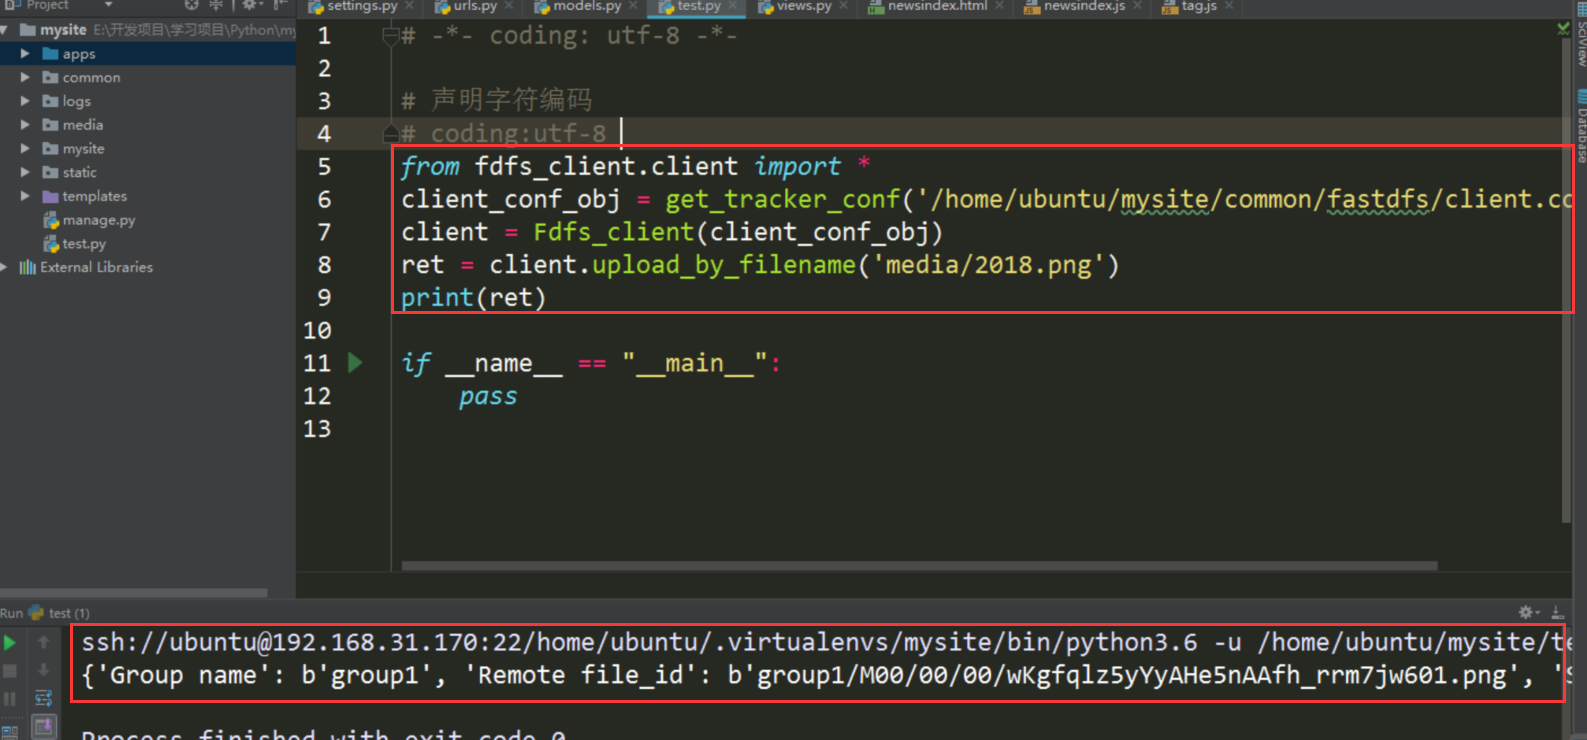The width and height of the screenshot is (1587, 740).
Task: Close the newsindex.html tab
Action: [x=1000, y=6]
